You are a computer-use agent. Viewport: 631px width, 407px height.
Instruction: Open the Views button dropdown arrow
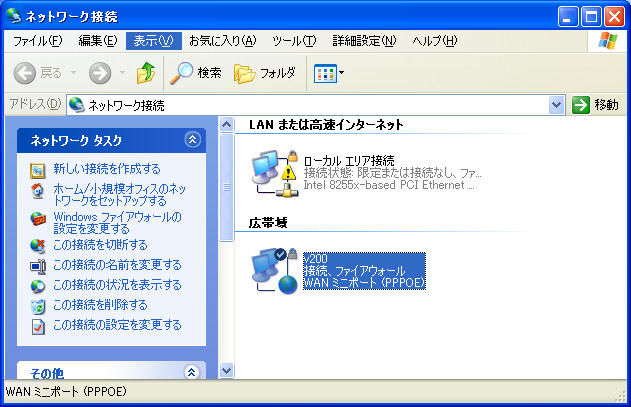[342, 73]
